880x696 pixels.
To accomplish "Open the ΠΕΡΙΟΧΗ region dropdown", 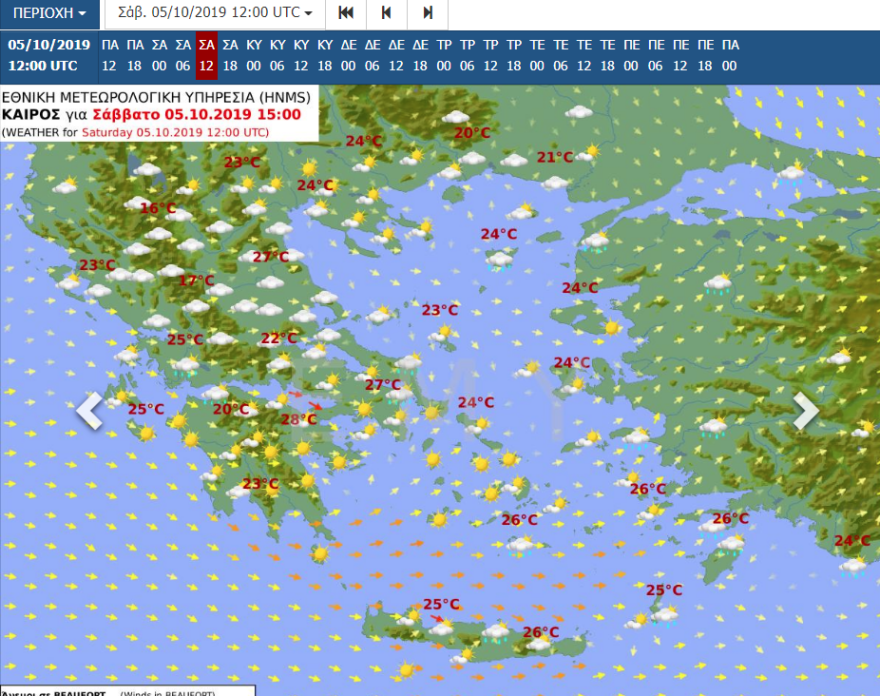I will [x=49, y=14].
